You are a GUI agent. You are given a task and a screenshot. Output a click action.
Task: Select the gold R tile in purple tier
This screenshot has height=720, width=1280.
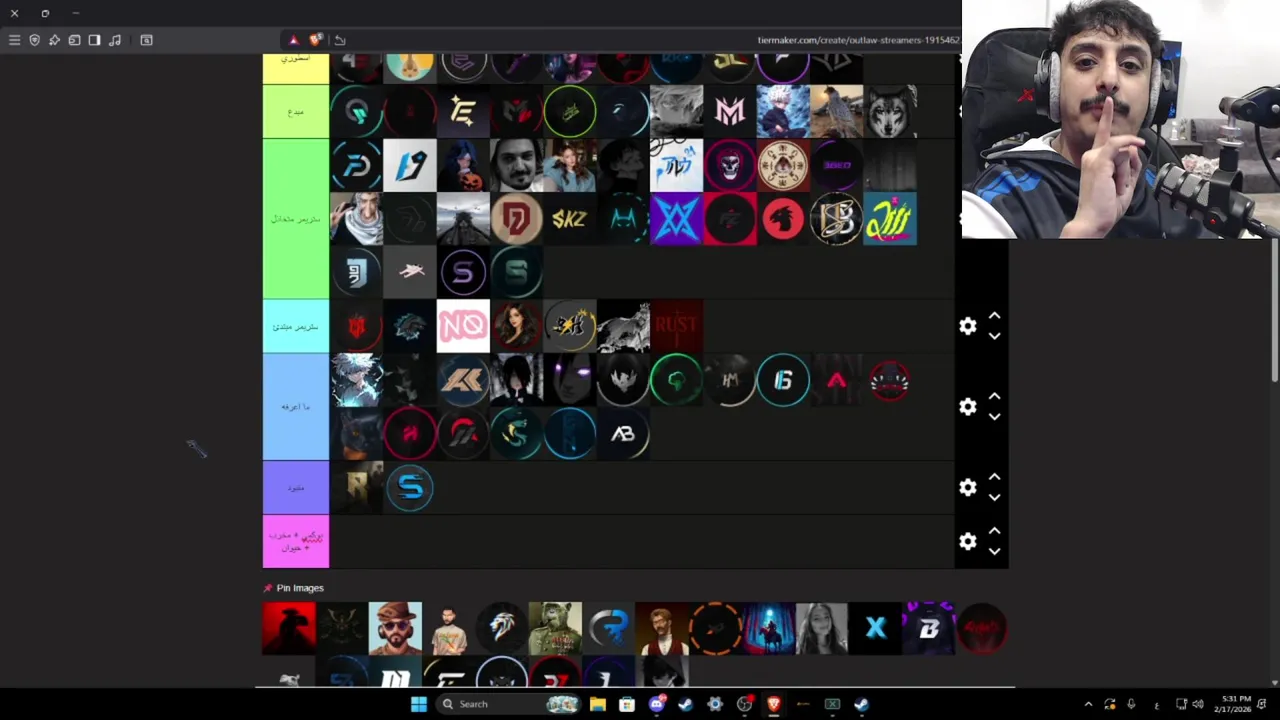pyautogui.click(x=357, y=488)
